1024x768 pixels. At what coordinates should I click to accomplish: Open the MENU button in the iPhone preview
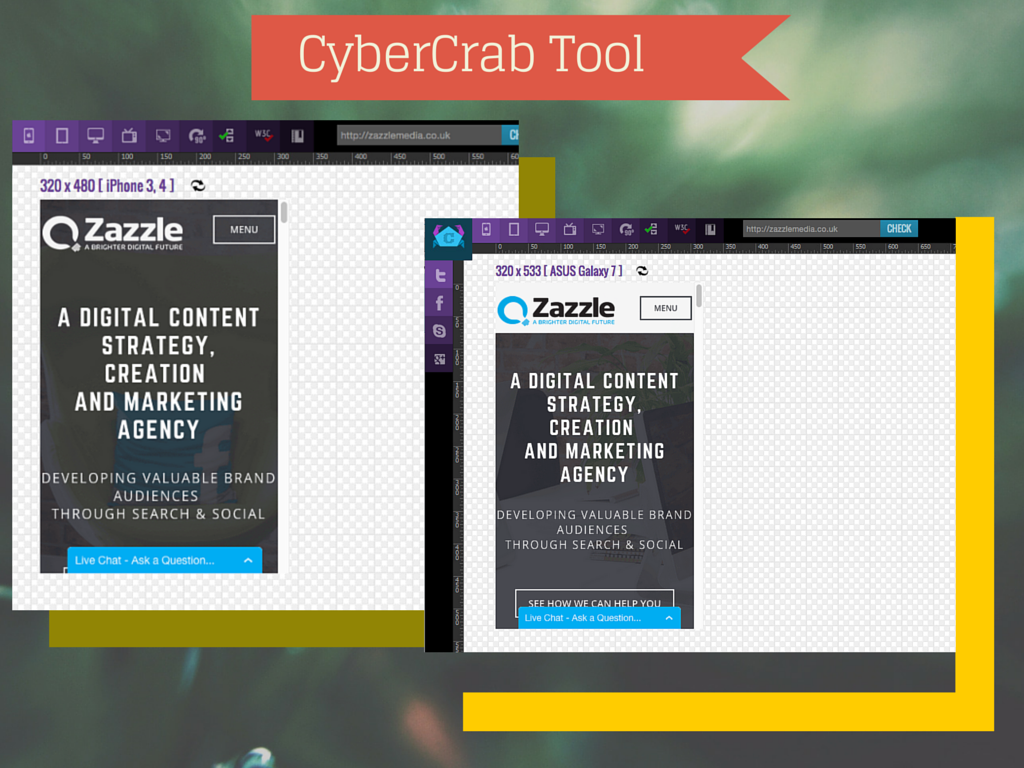point(244,230)
